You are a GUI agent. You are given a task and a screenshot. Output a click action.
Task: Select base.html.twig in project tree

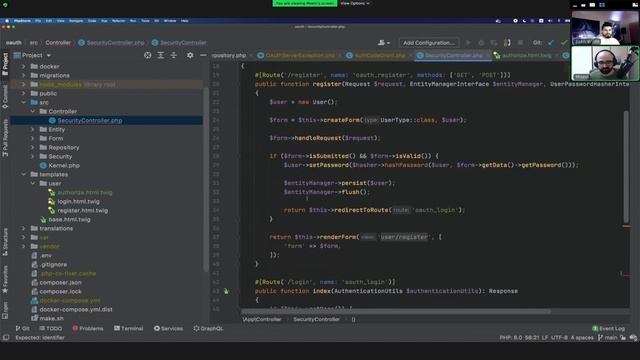click(65, 219)
